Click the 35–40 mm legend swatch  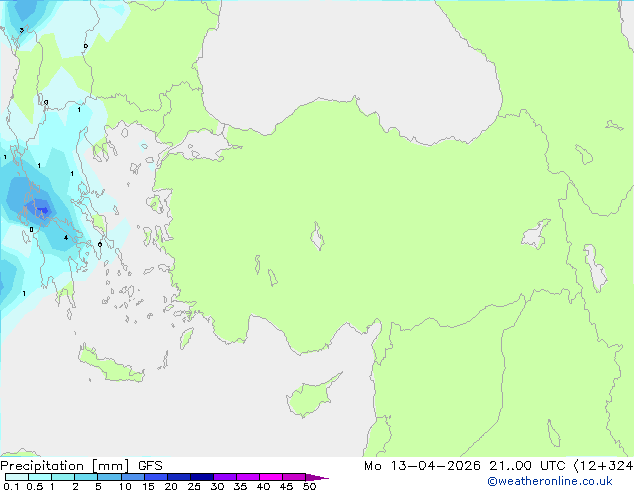pyautogui.click(x=248, y=477)
